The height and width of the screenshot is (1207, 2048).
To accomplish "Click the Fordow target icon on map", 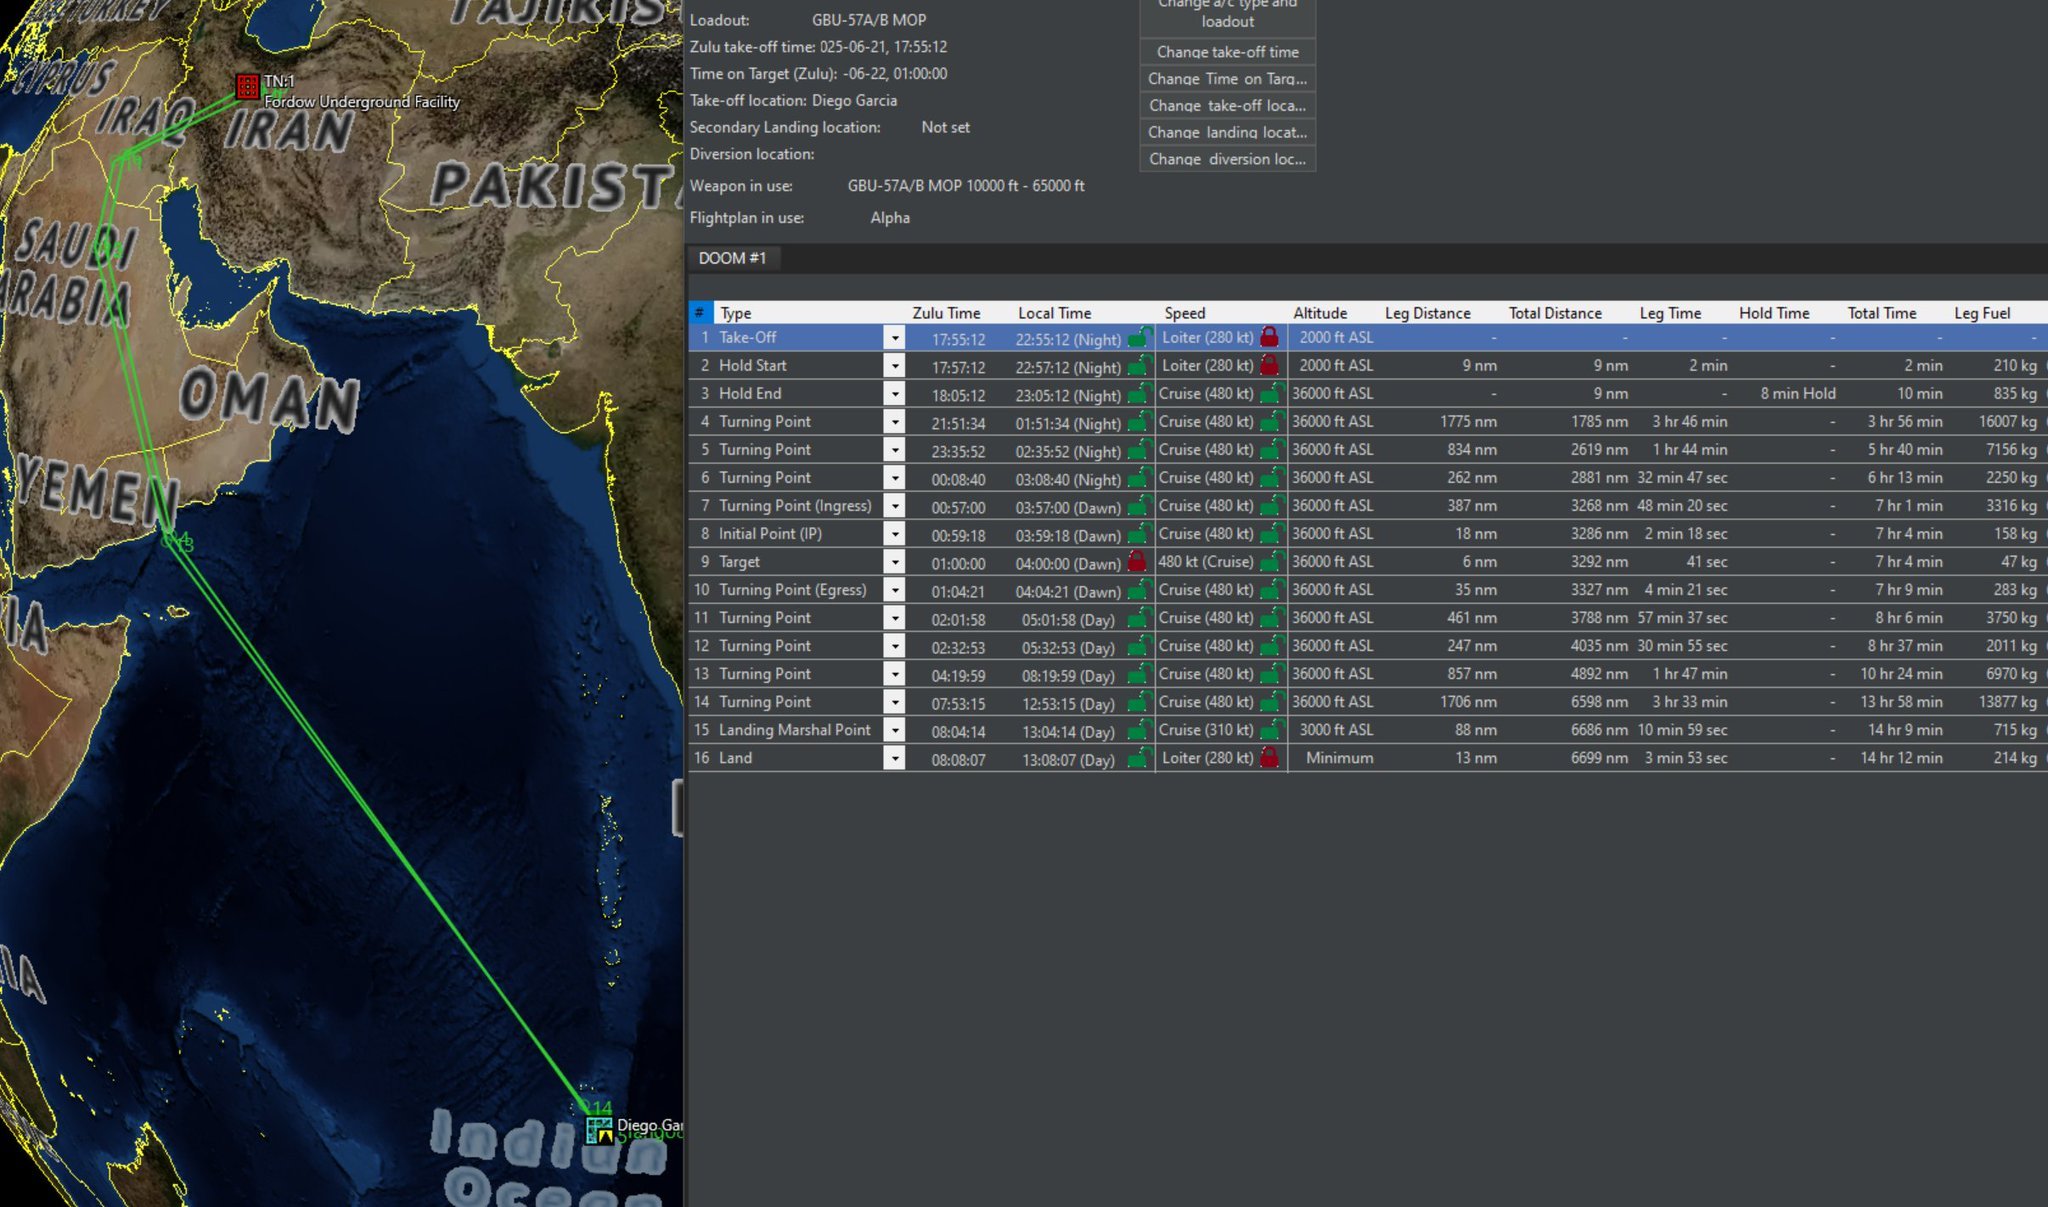I will tap(247, 86).
